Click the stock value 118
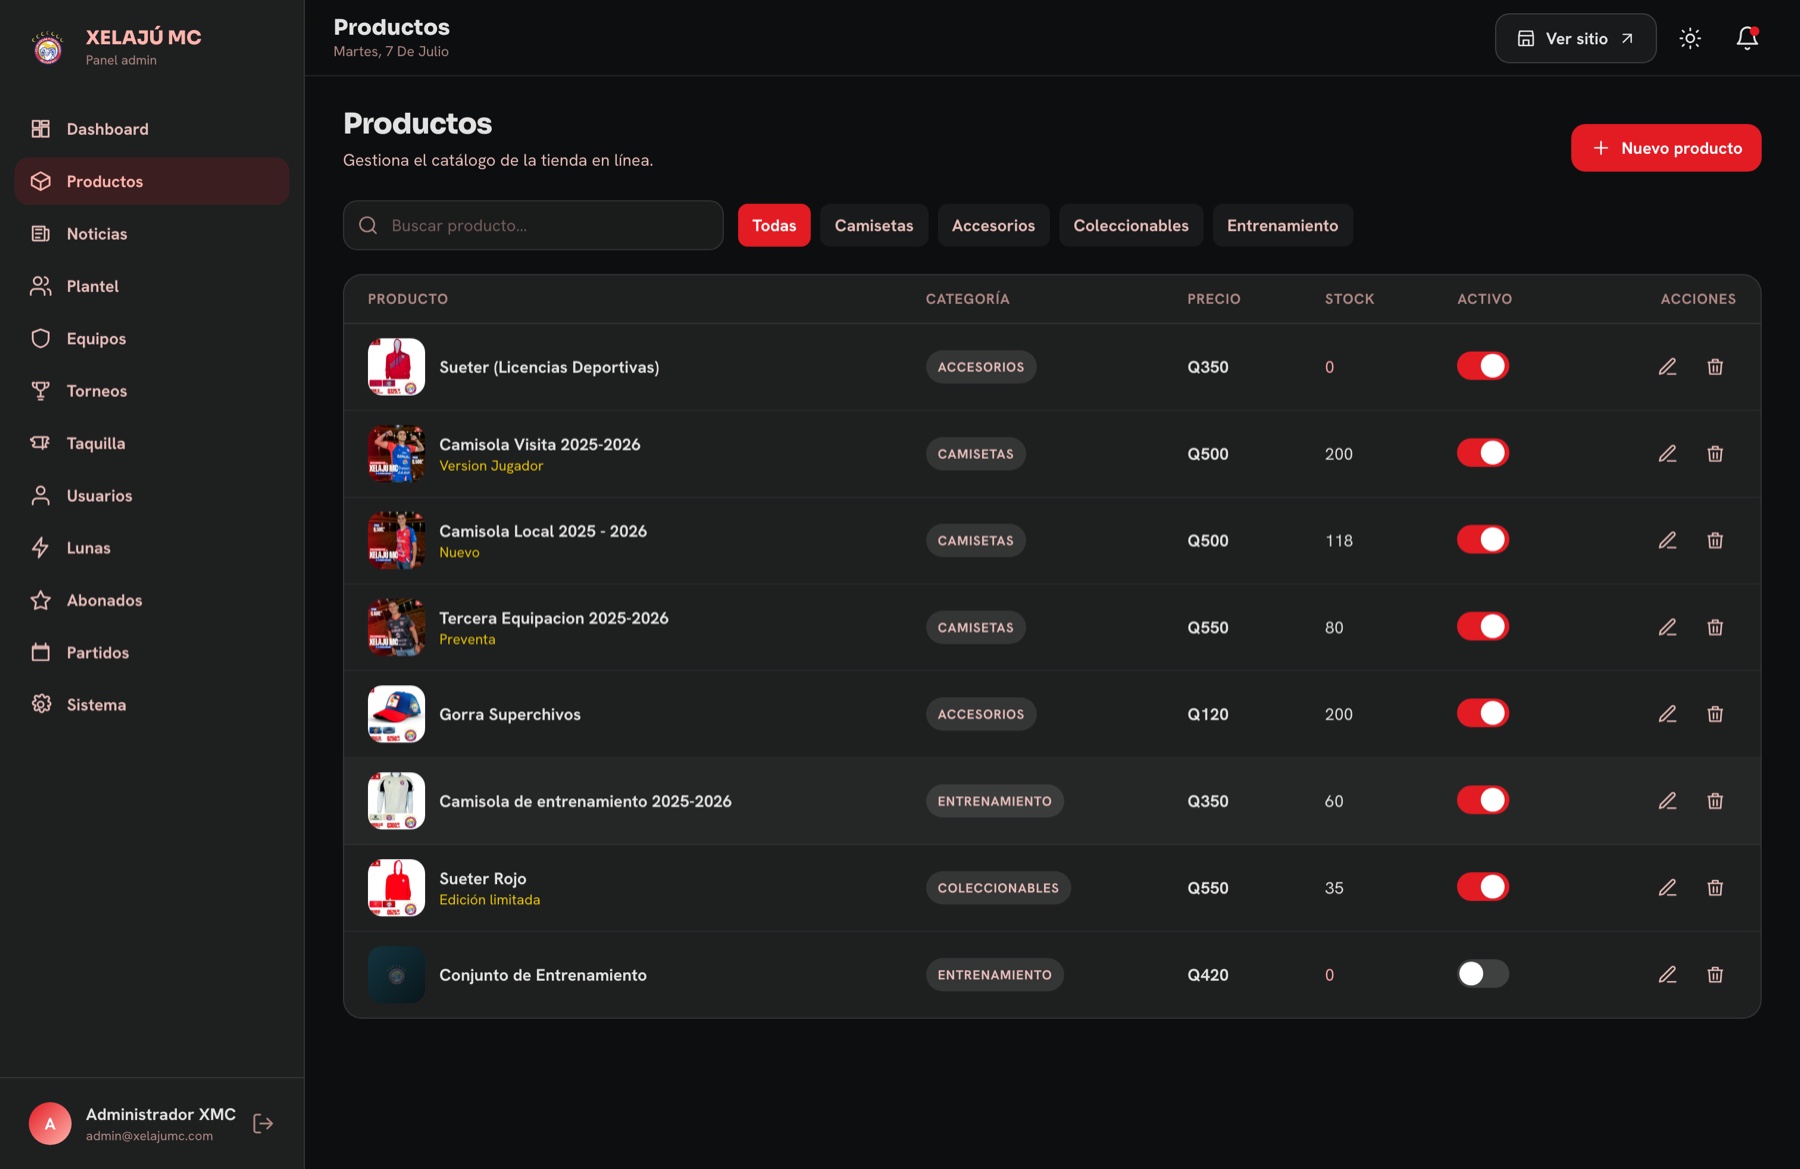Viewport: 1800px width, 1169px height. [1339, 541]
